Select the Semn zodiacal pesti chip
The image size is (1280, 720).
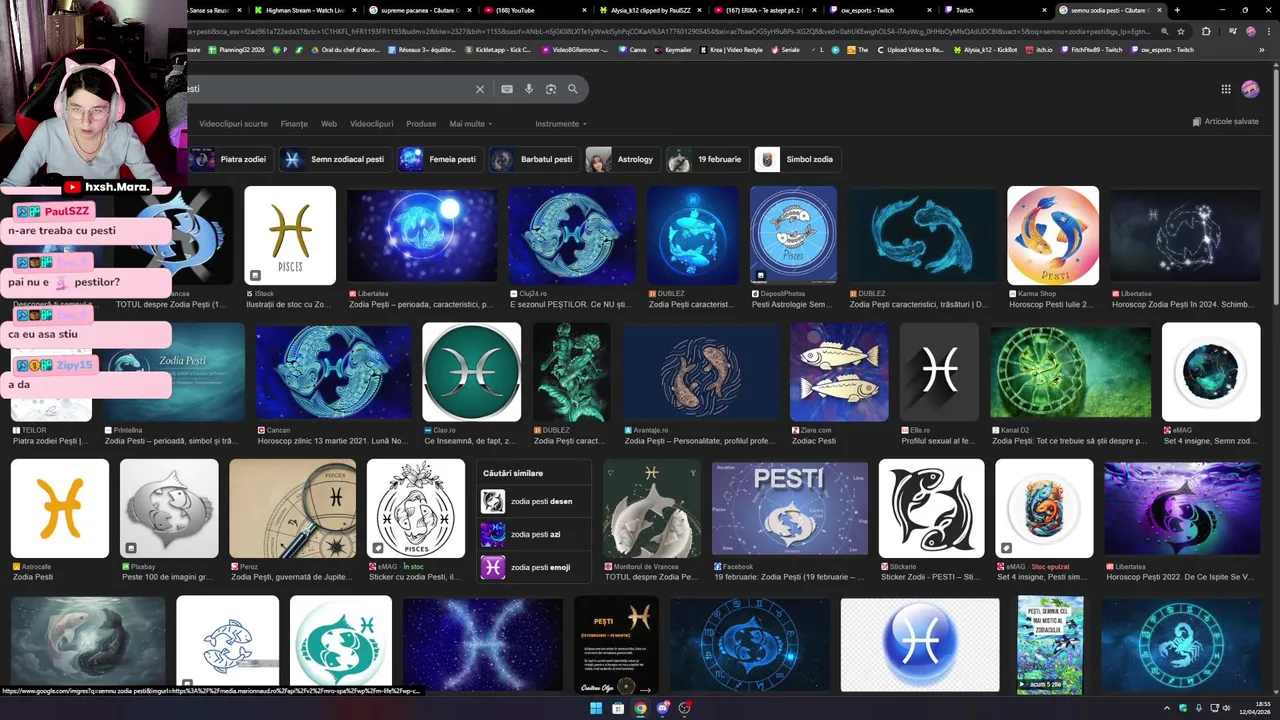coord(336,159)
